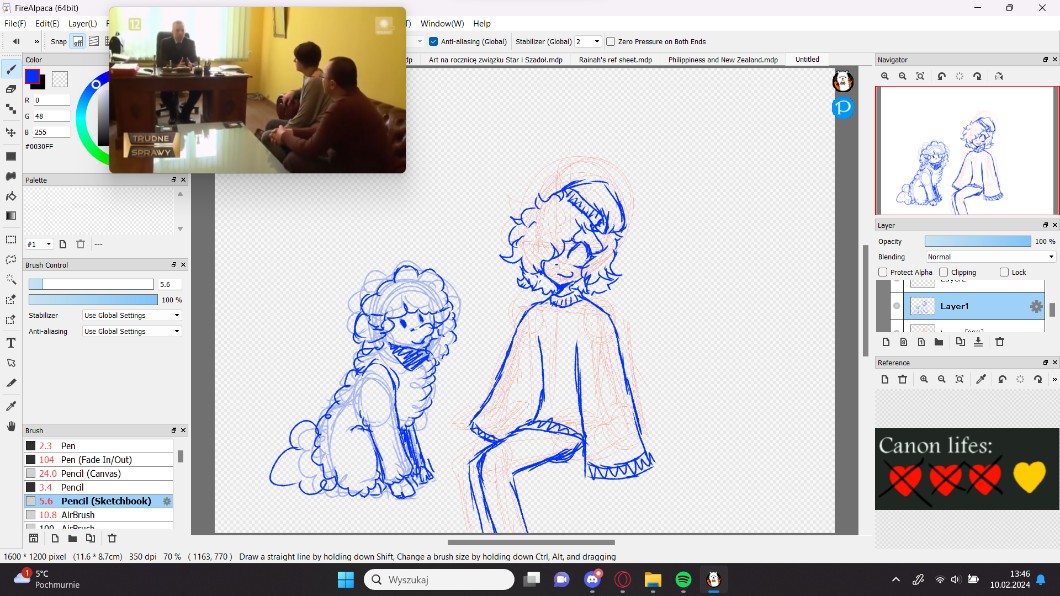Click the blue foreground color swatch
The height and width of the screenshot is (596, 1060).
click(x=33, y=76)
